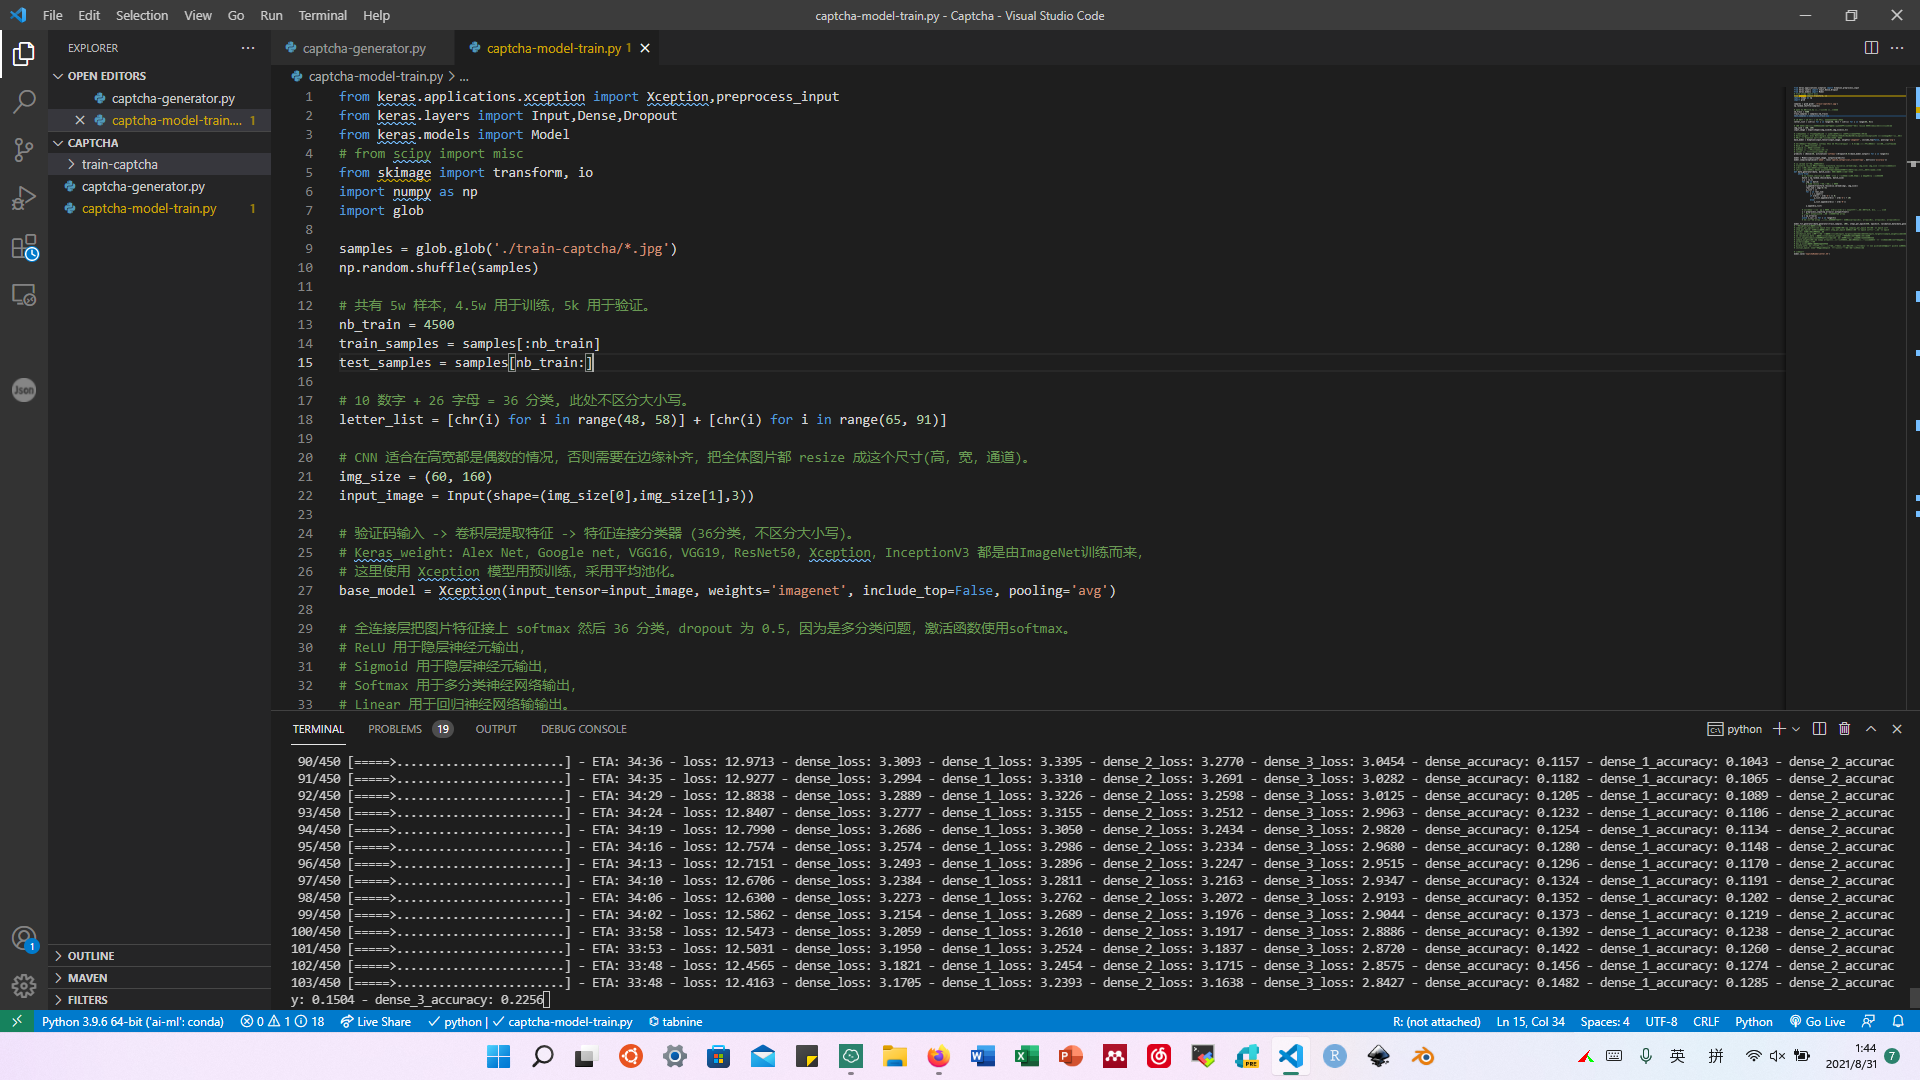
Task: Open the Explorer view in activity bar
Action: pos(24,54)
